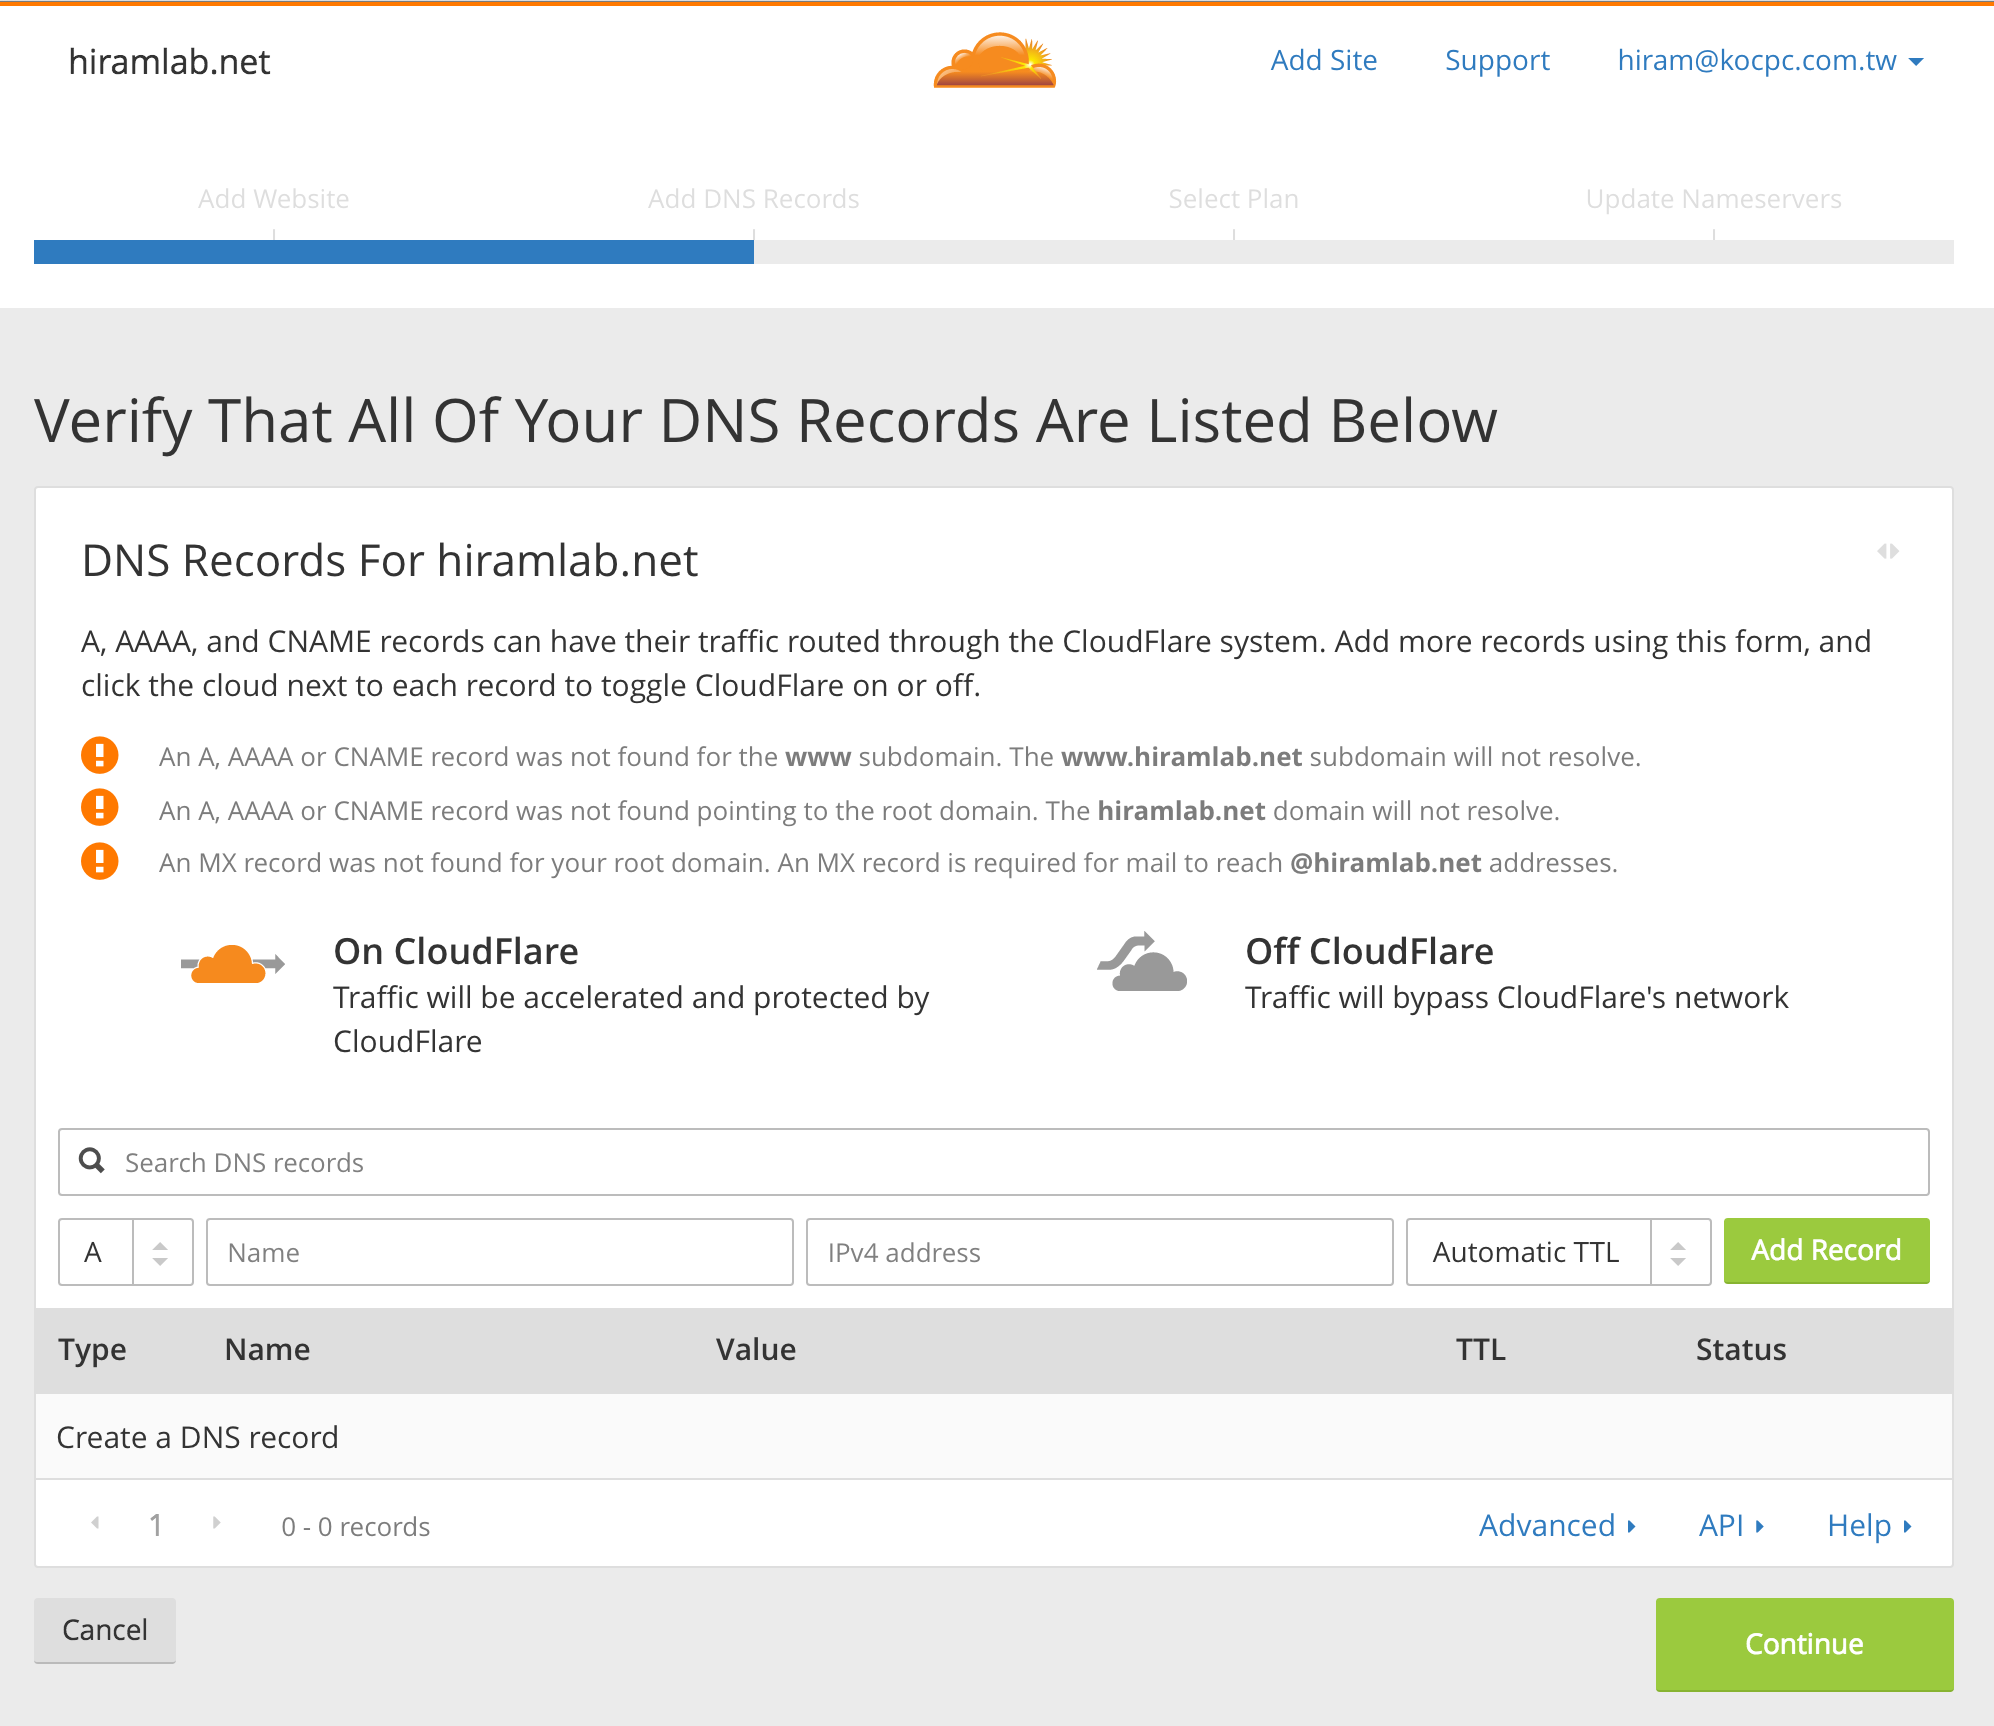Click the warning icon for root domain
The image size is (1994, 1726).
(x=97, y=809)
